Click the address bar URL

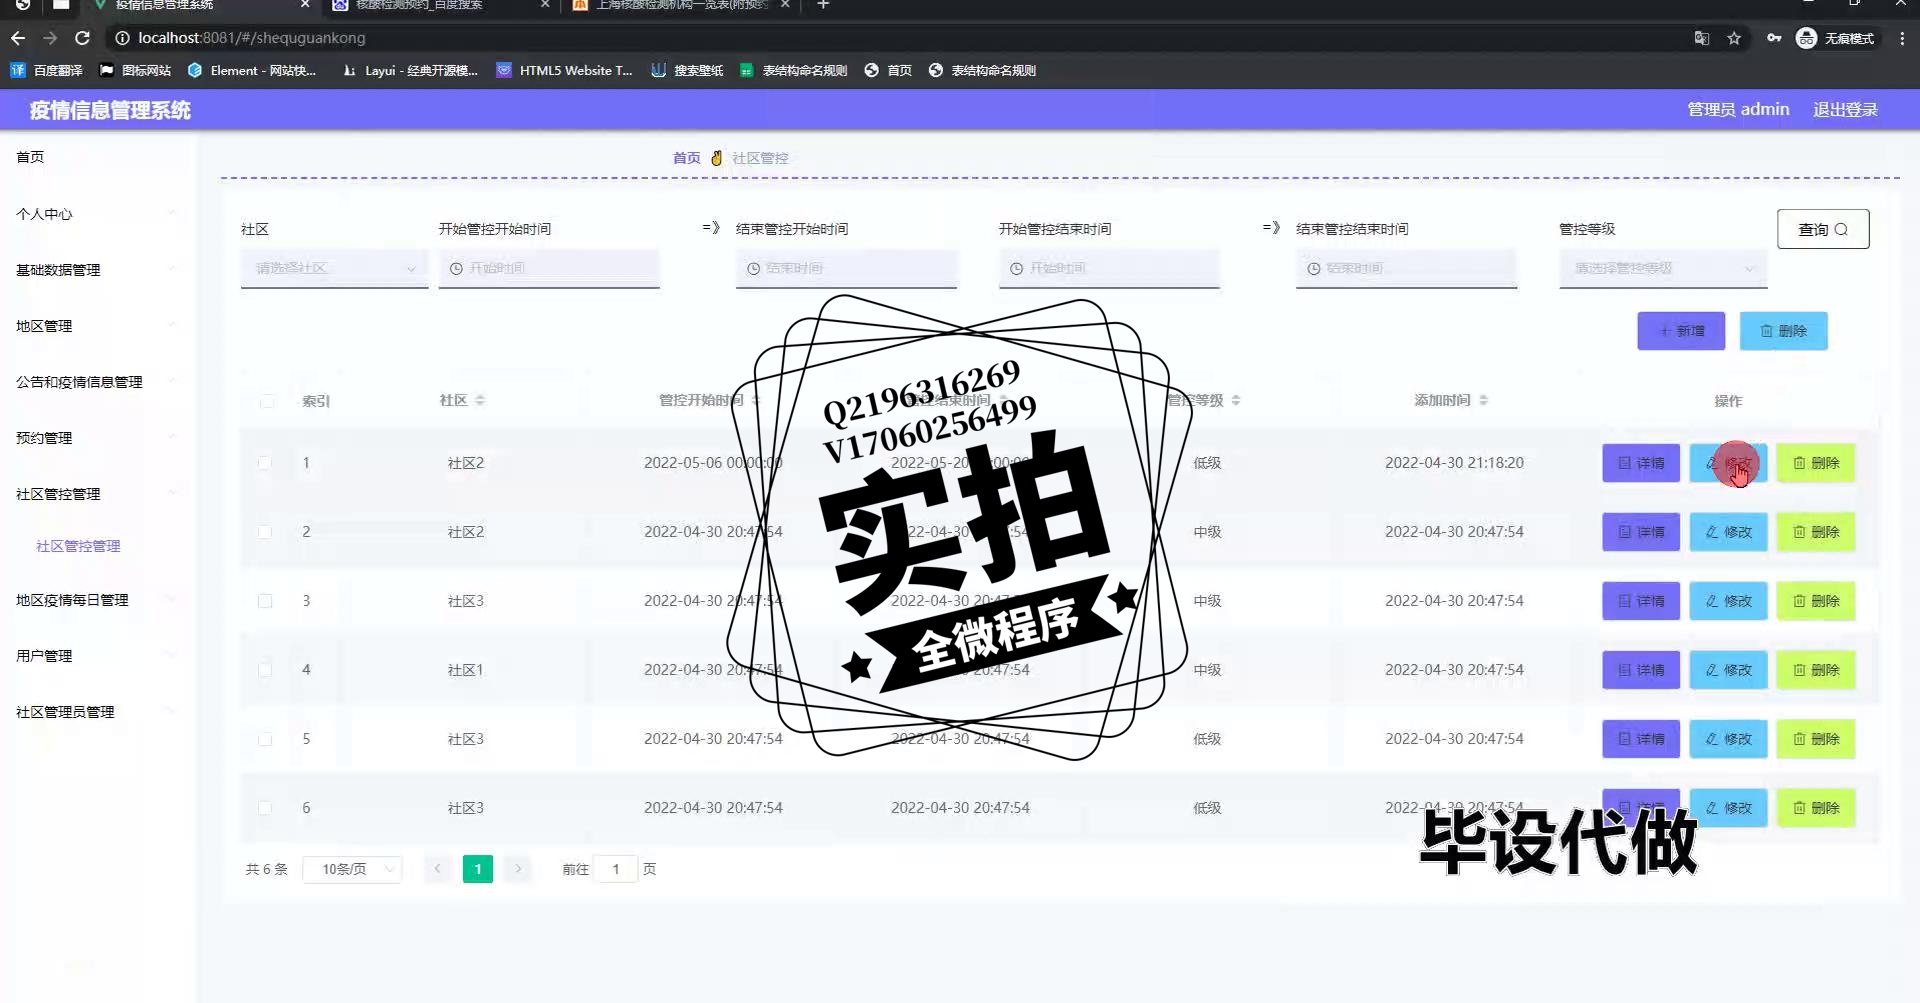pos(252,38)
